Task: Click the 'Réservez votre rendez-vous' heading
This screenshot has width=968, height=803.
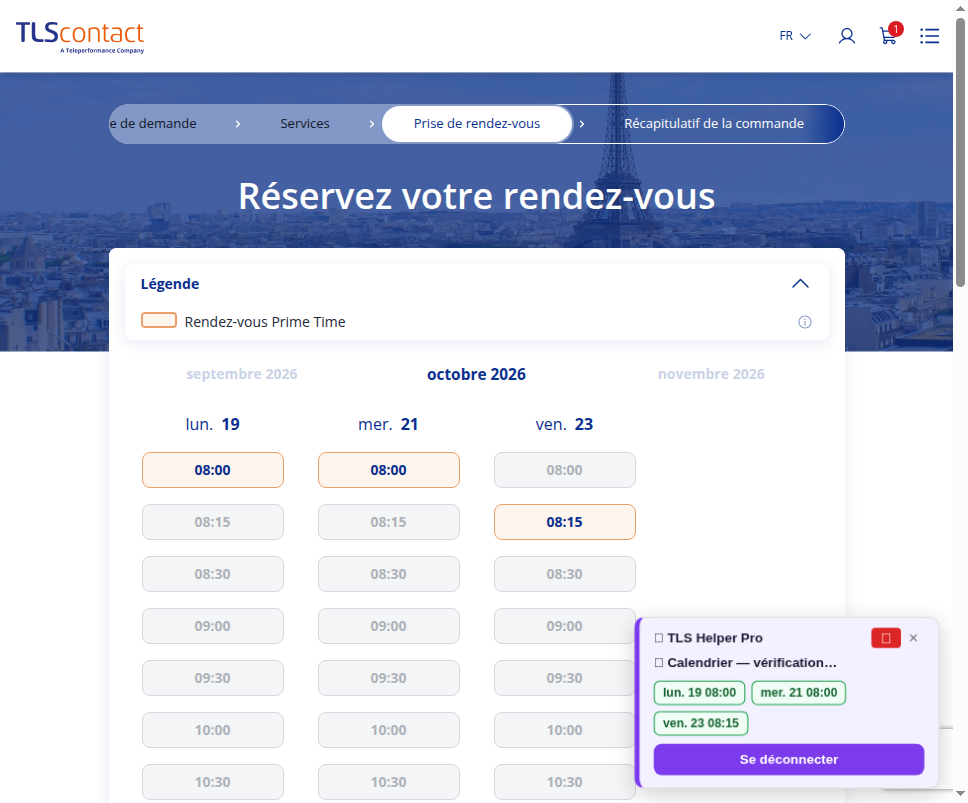Action: click(x=477, y=196)
